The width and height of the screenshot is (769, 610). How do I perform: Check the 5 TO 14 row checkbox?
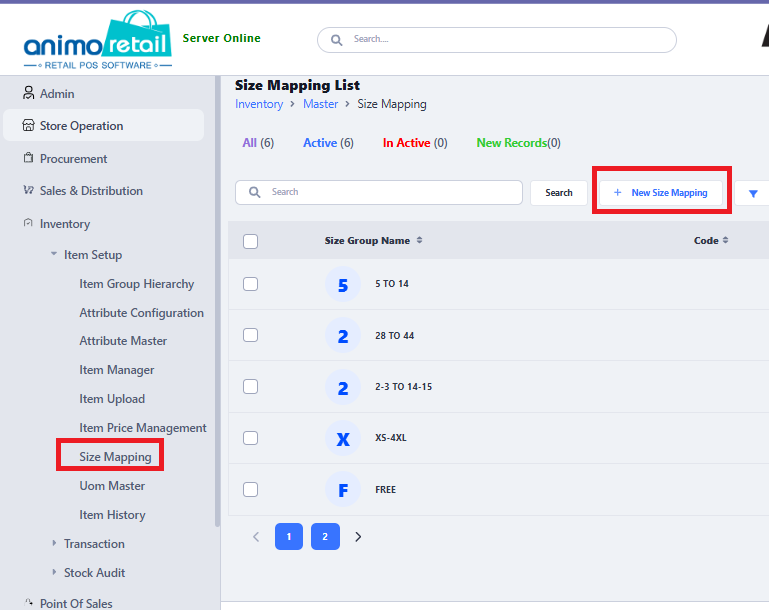click(x=251, y=284)
